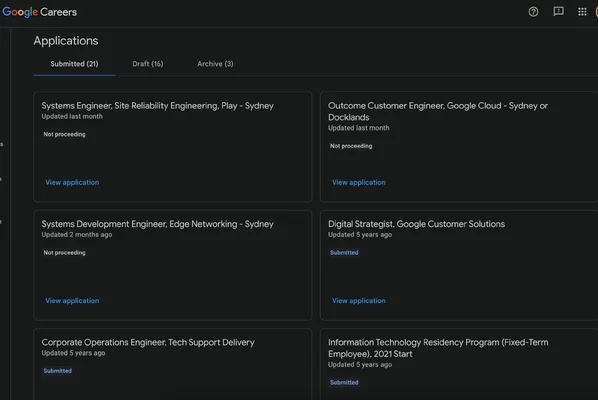Viewport: 598px width, 400px height.
Task: View application for Outcome Customer Engineer
Action: tap(358, 183)
